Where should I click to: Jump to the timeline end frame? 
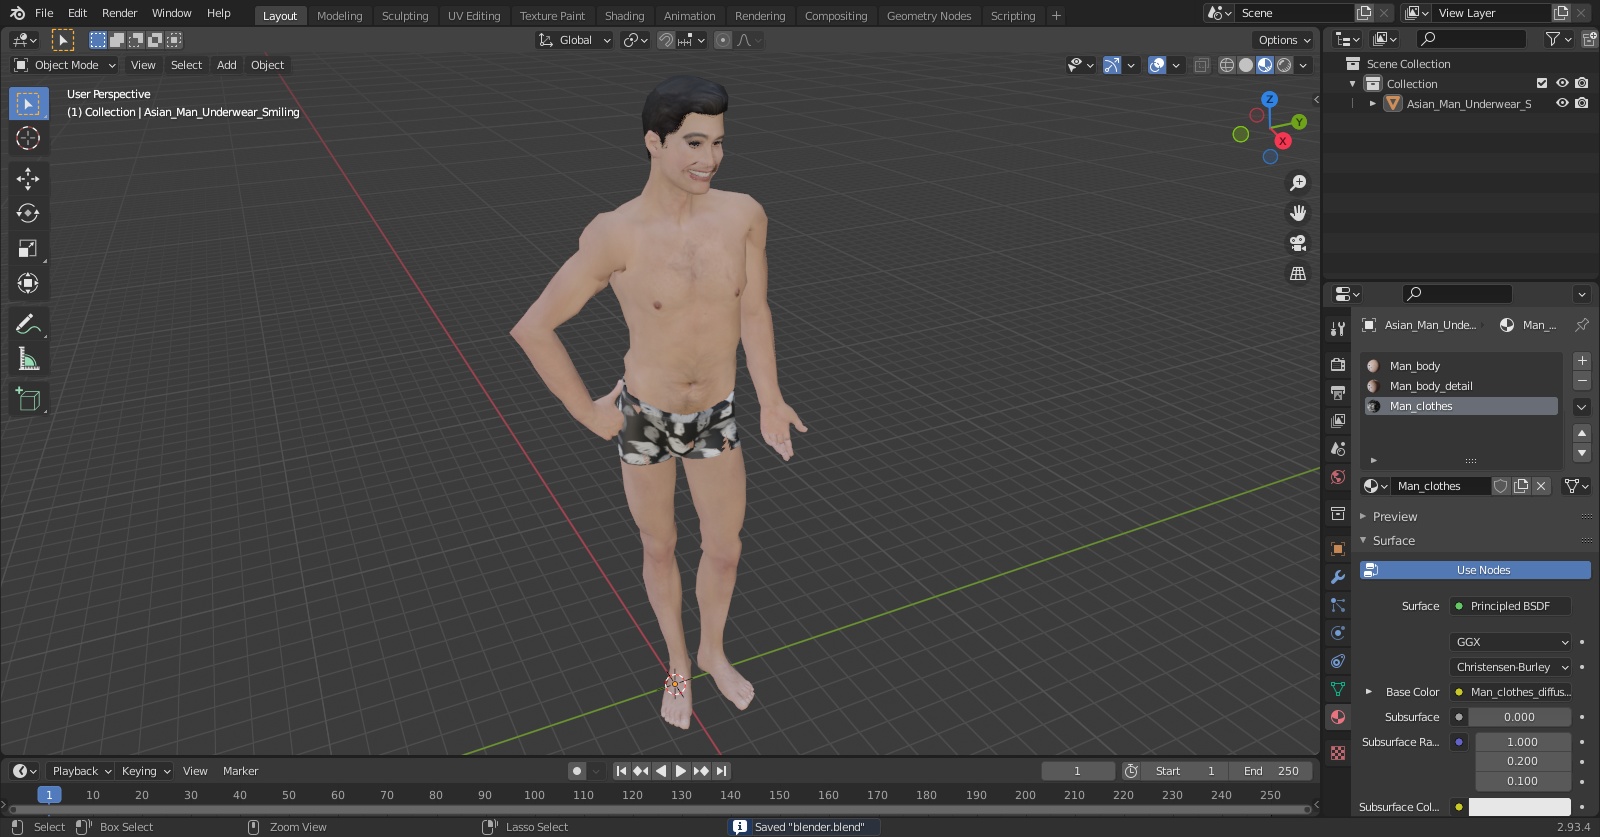(x=722, y=771)
